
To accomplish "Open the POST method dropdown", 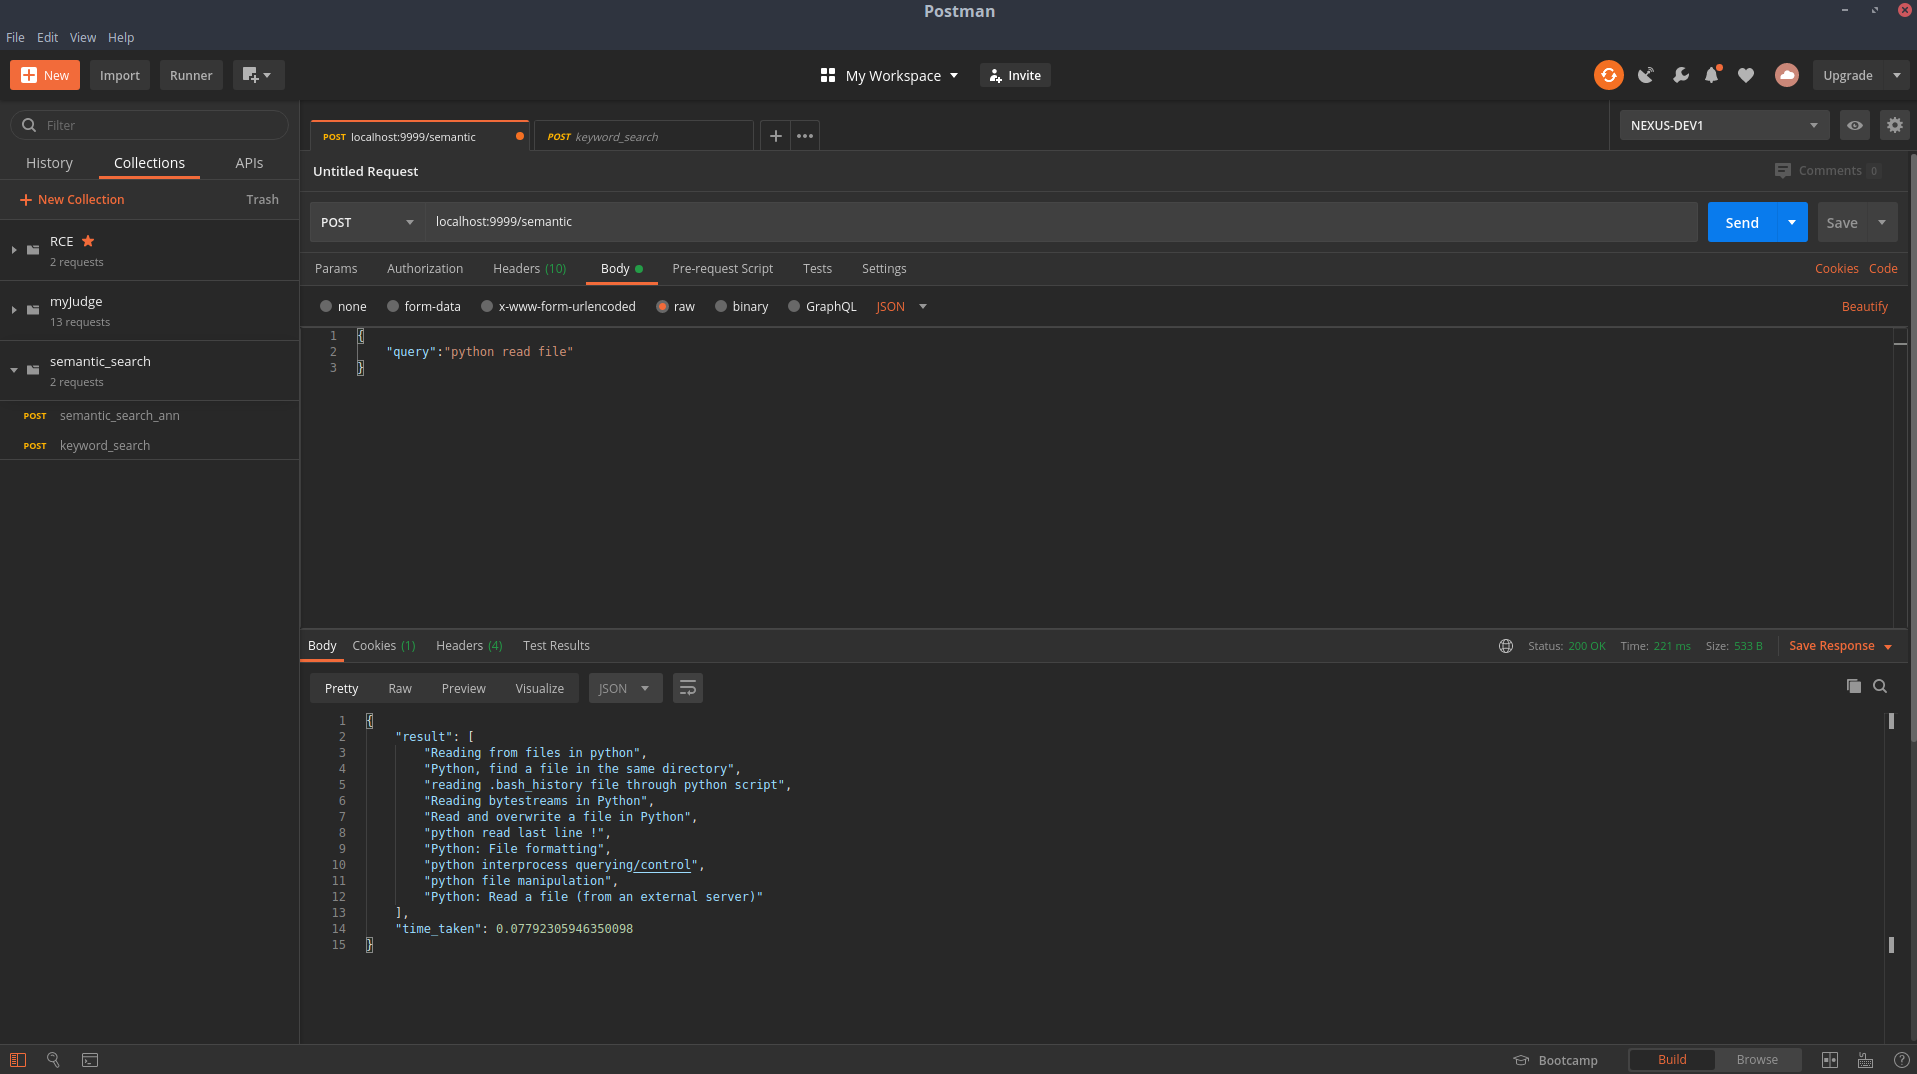I will point(367,222).
